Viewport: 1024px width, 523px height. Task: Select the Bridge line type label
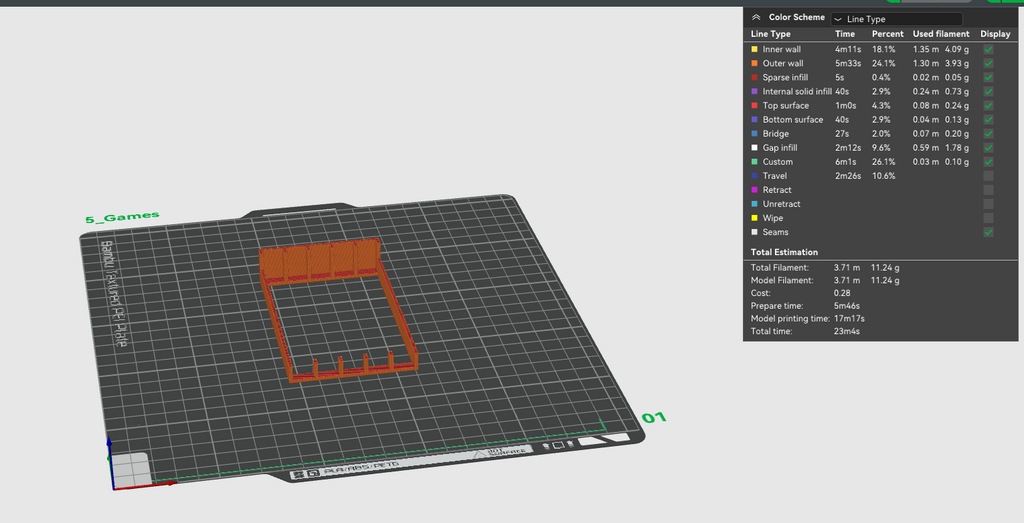776,134
